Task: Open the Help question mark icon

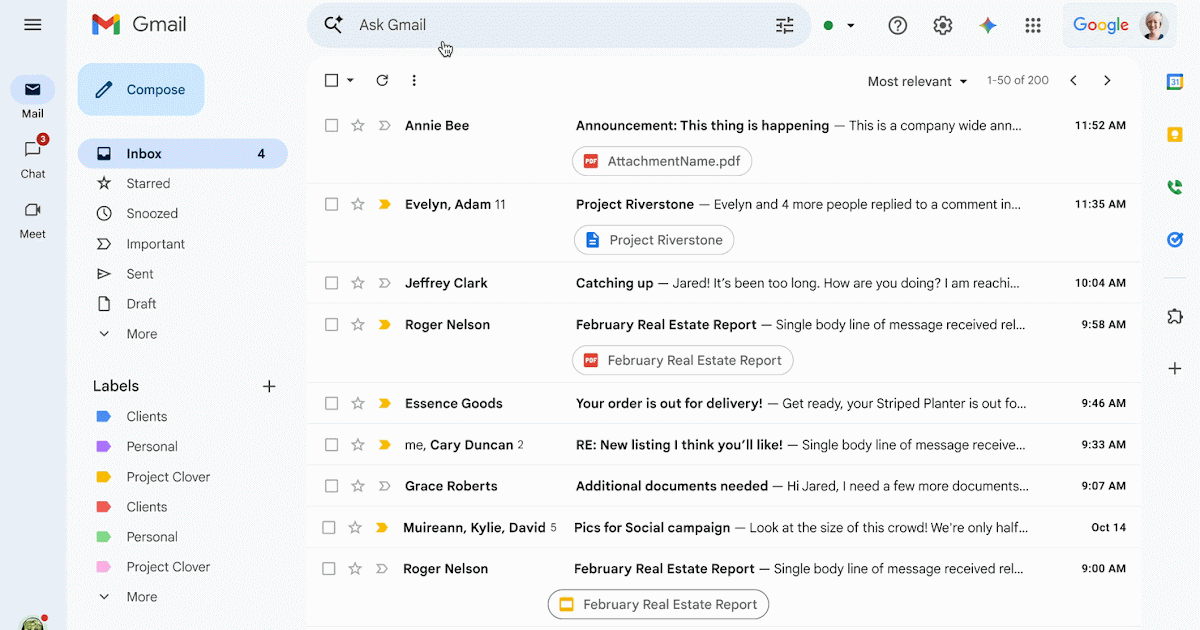Action: click(x=897, y=26)
